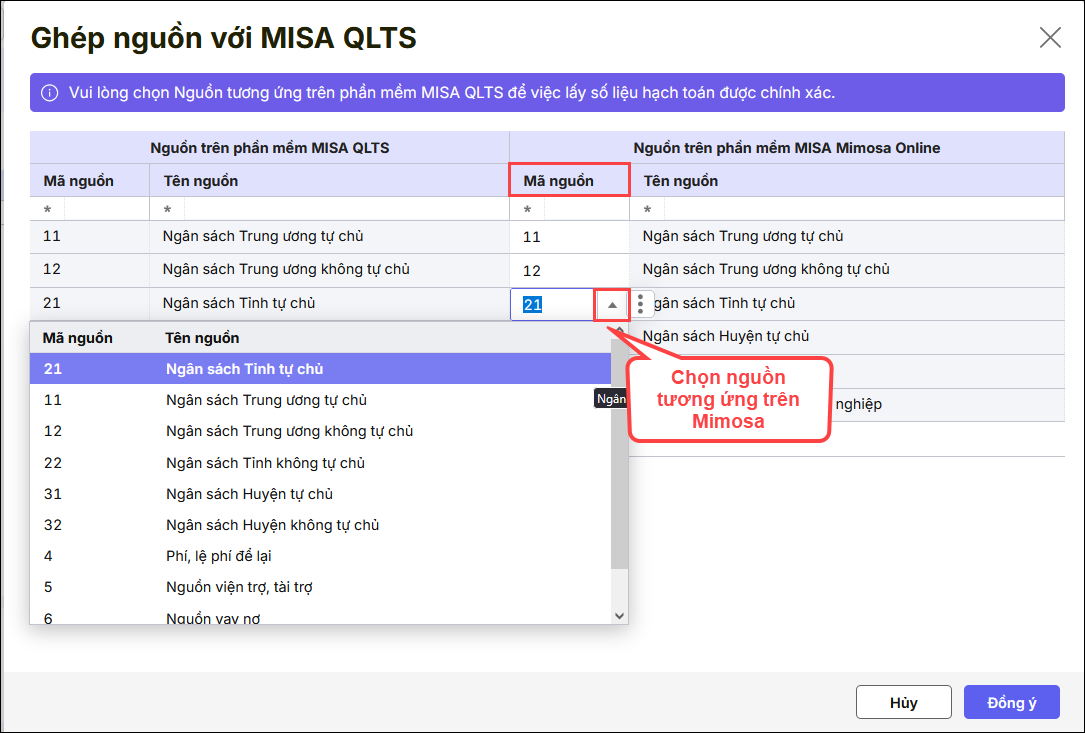Choose "Ngân sách Huyện tự chủ" in the dropdown

click(249, 494)
